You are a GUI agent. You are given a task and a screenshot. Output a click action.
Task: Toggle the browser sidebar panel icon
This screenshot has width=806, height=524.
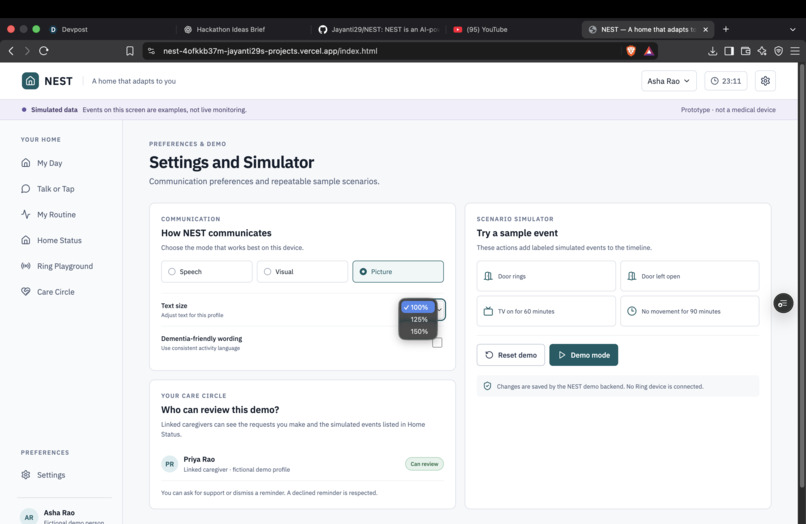click(x=729, y=51)
